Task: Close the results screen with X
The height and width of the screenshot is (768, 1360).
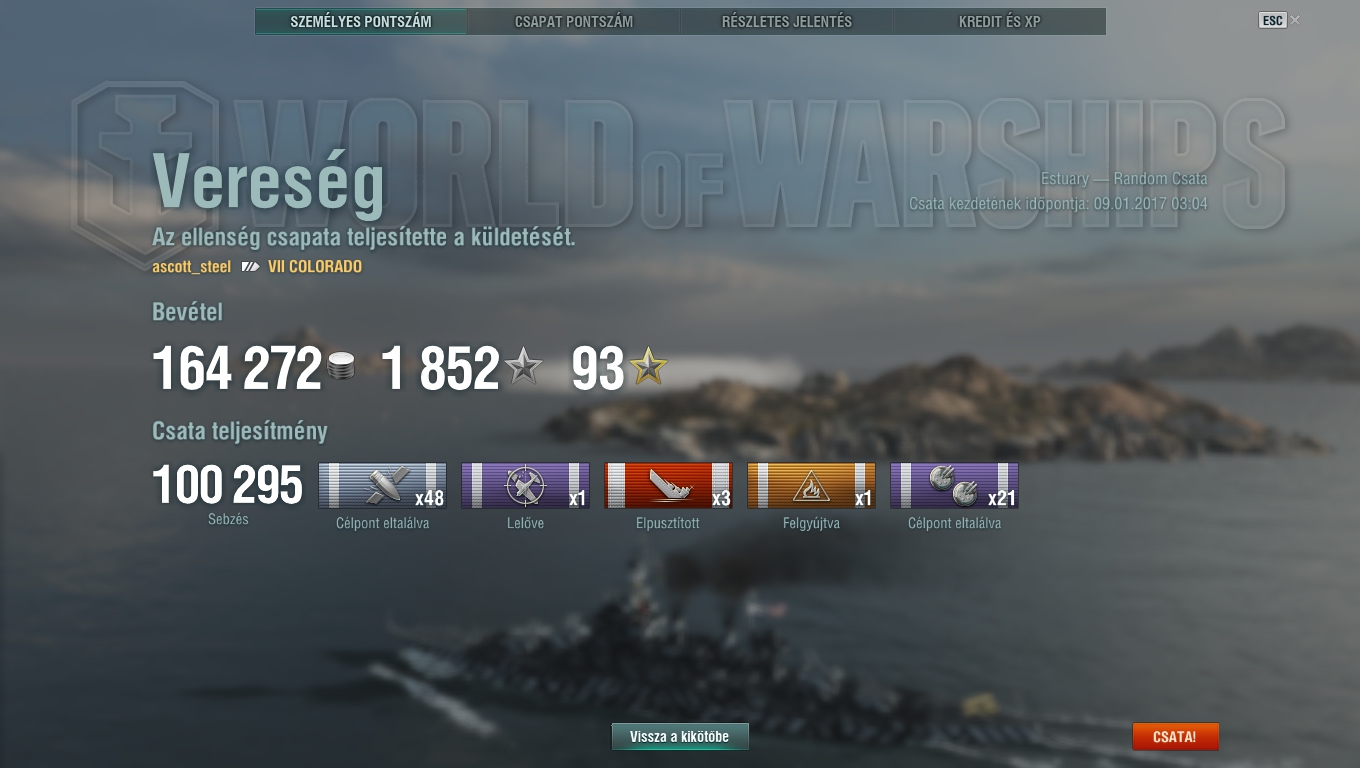Action: pyautogui.click(x=1296, y=20)
